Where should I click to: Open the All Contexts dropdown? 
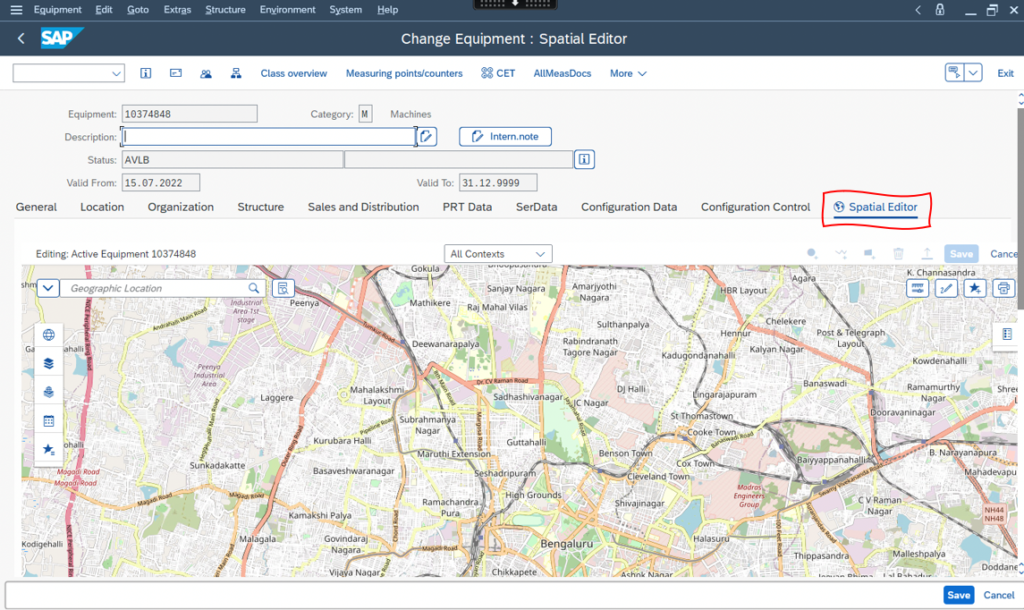point(497,253)
